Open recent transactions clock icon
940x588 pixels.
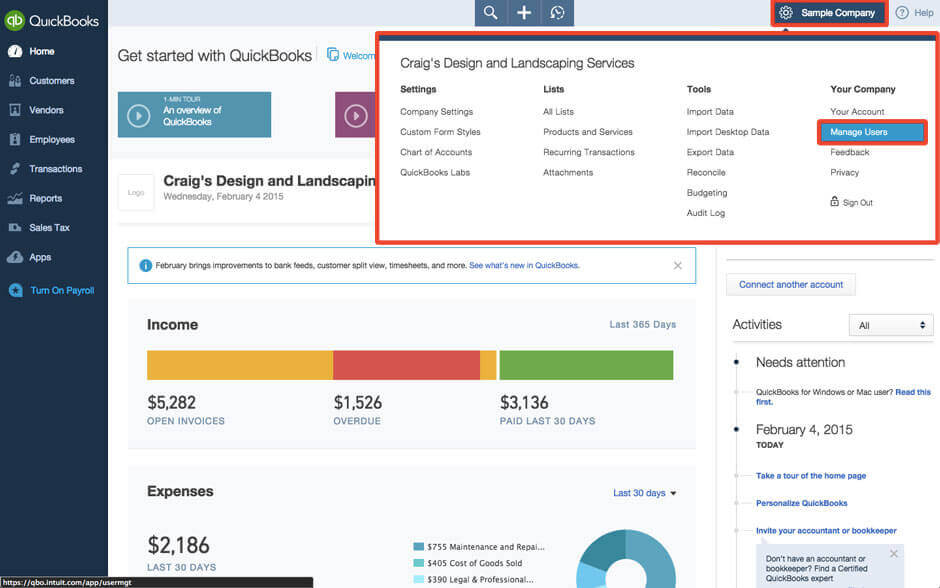tap(557, 13)
